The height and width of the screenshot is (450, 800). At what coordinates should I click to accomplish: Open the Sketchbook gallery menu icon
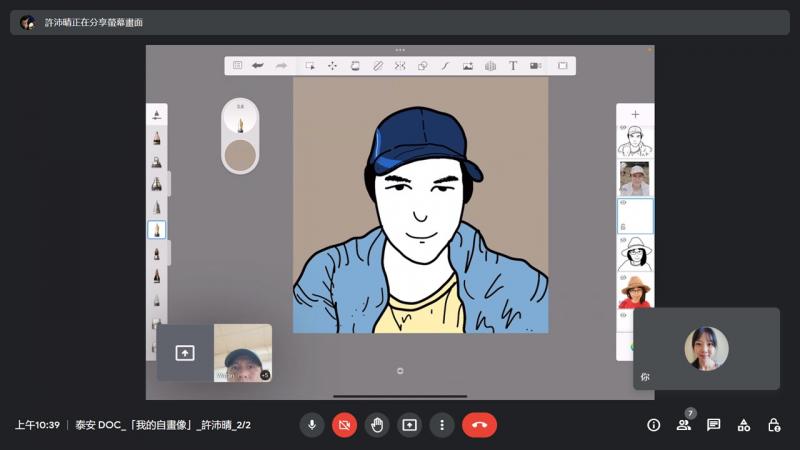[x=237, y=65]
